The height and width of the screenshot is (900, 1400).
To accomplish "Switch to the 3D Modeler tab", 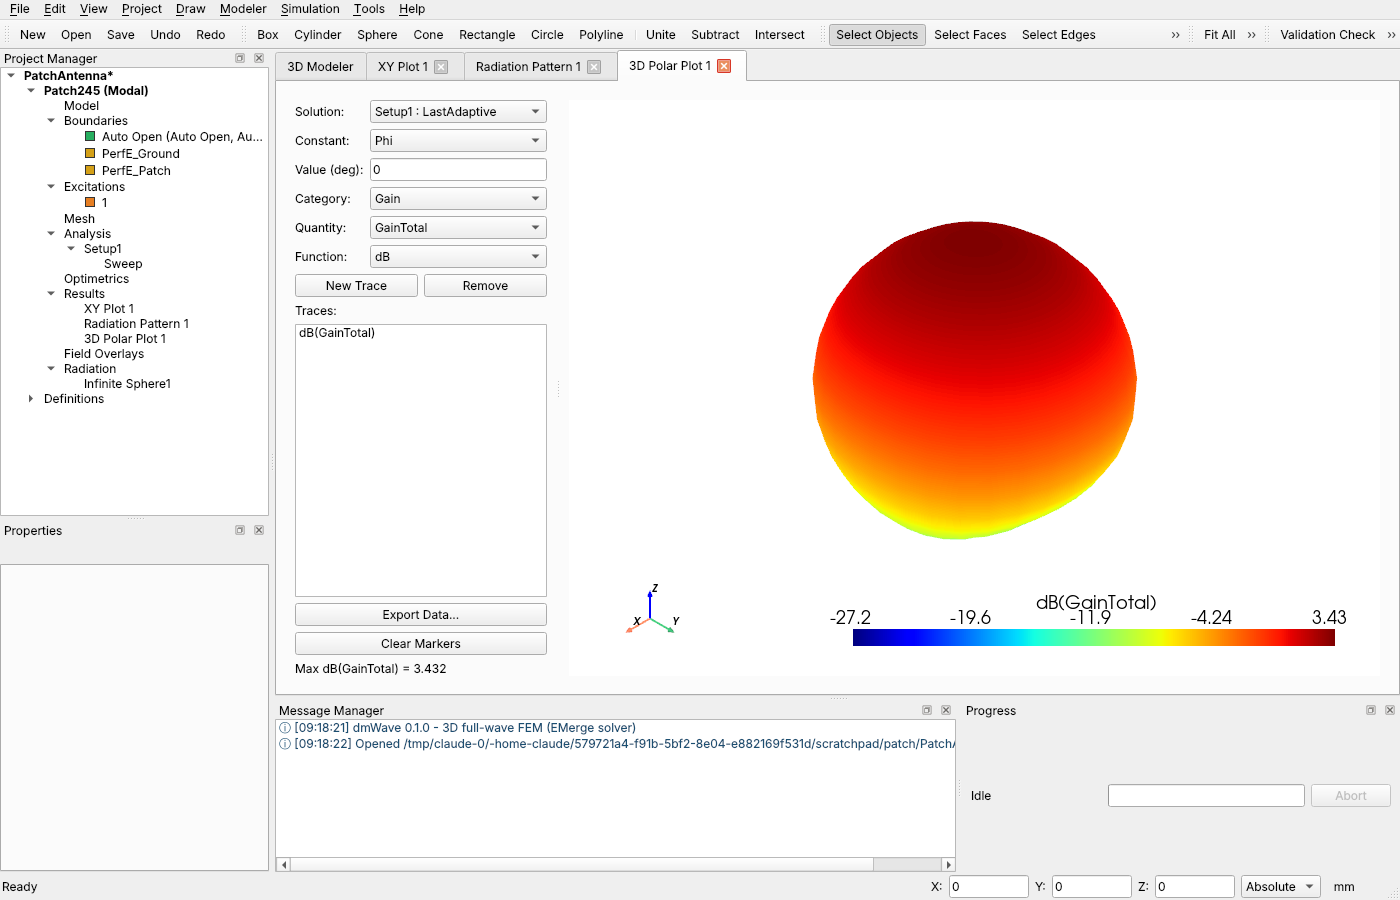I will click(320, 67).
